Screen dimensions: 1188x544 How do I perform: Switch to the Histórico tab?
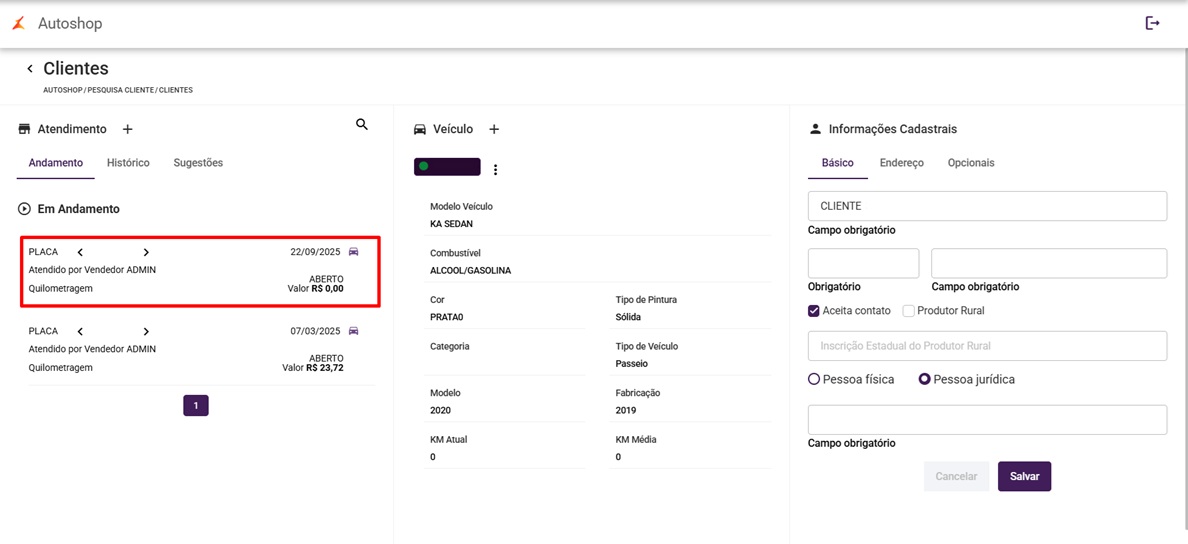coord(128,163)
